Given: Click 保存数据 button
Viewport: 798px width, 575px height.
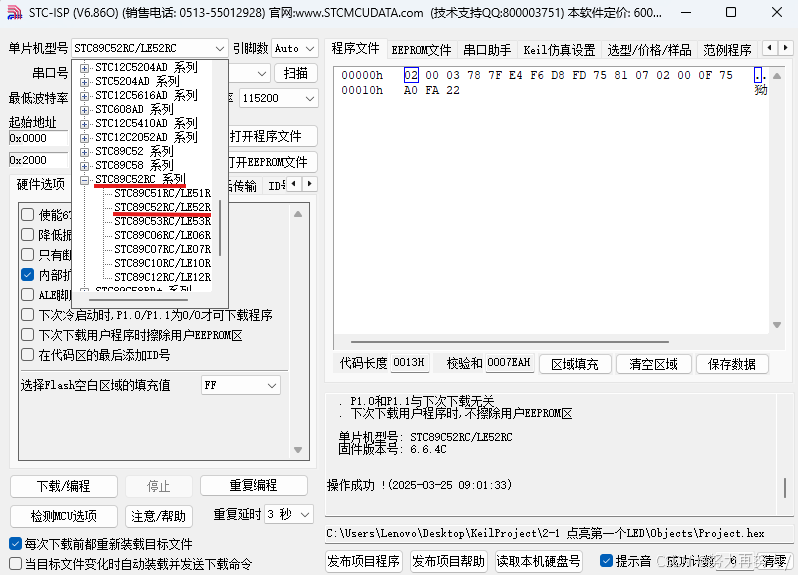Looking at the screenshot, I should tap(732, 364).
